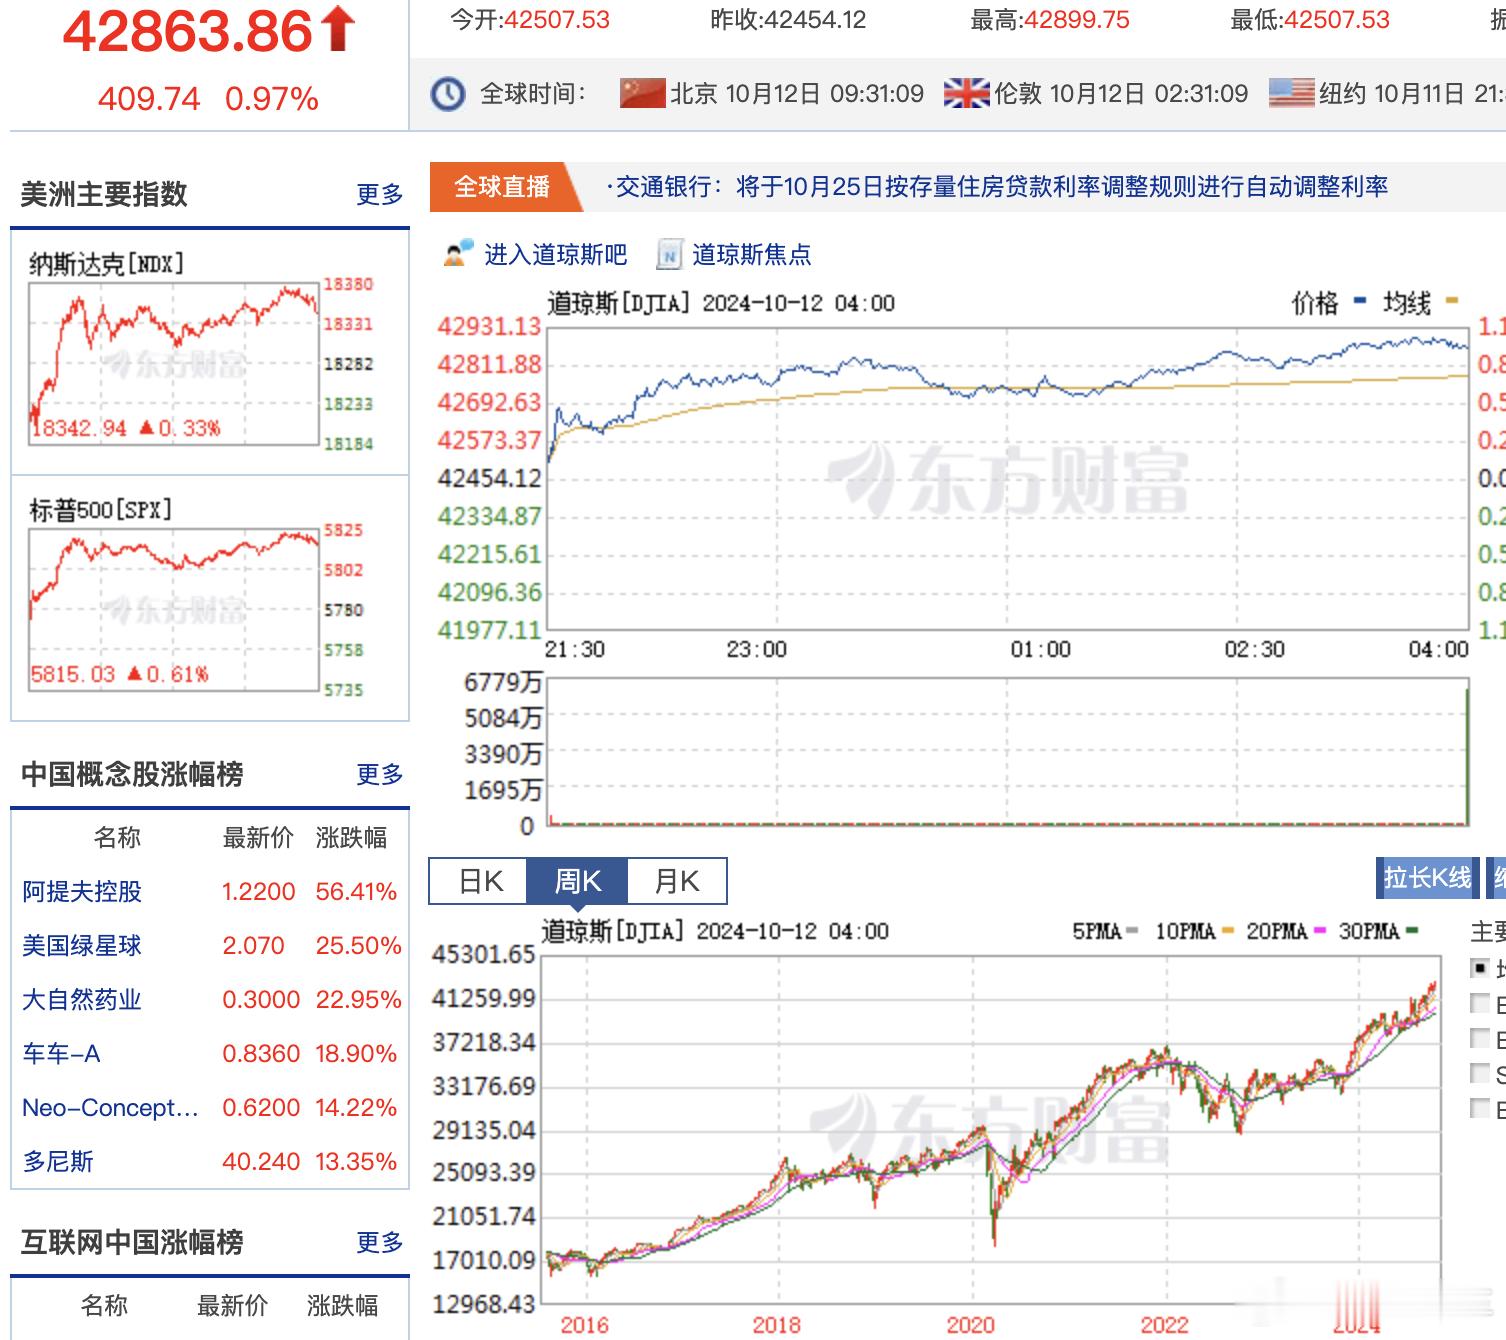
Task: Open the 纳斯达克[NDX] mini chart
Action: point(174,363)
